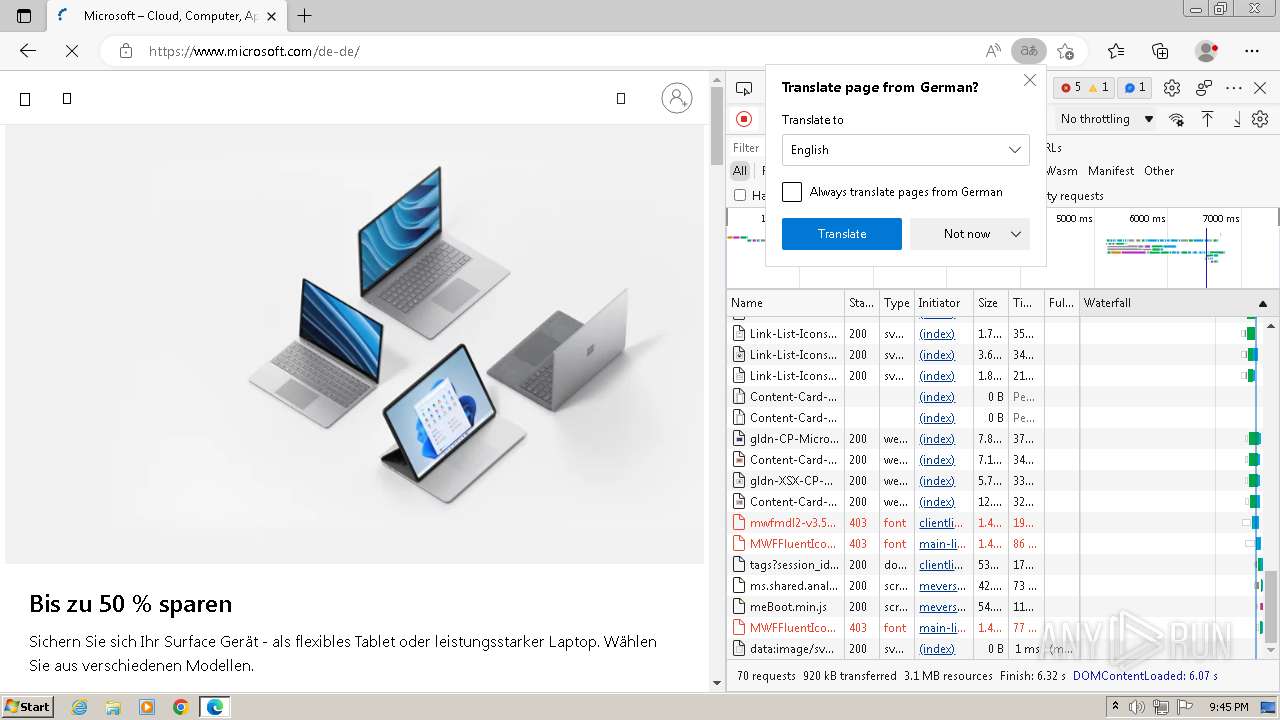Open the Translate to language dropdown
1280x720 pixels.
coord(905,150)
